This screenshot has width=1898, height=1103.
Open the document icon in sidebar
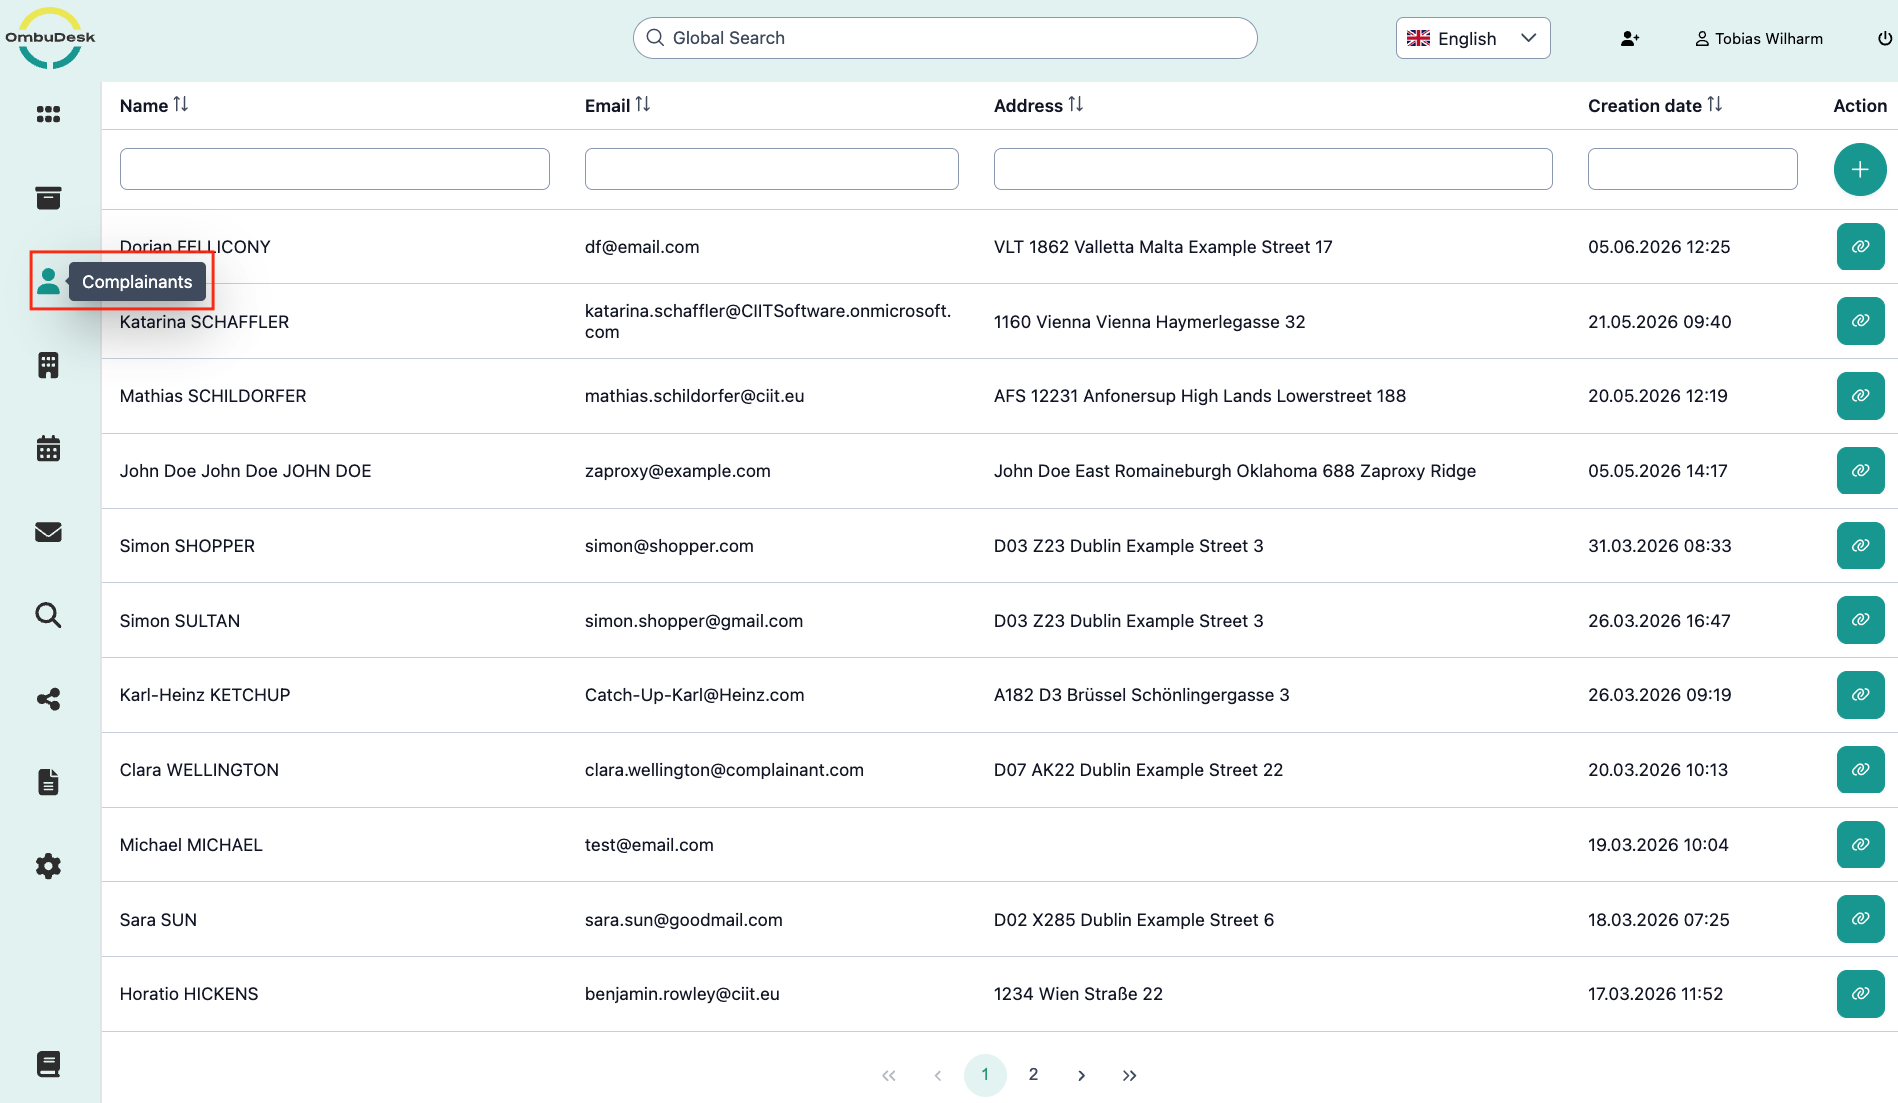point(48,782)
